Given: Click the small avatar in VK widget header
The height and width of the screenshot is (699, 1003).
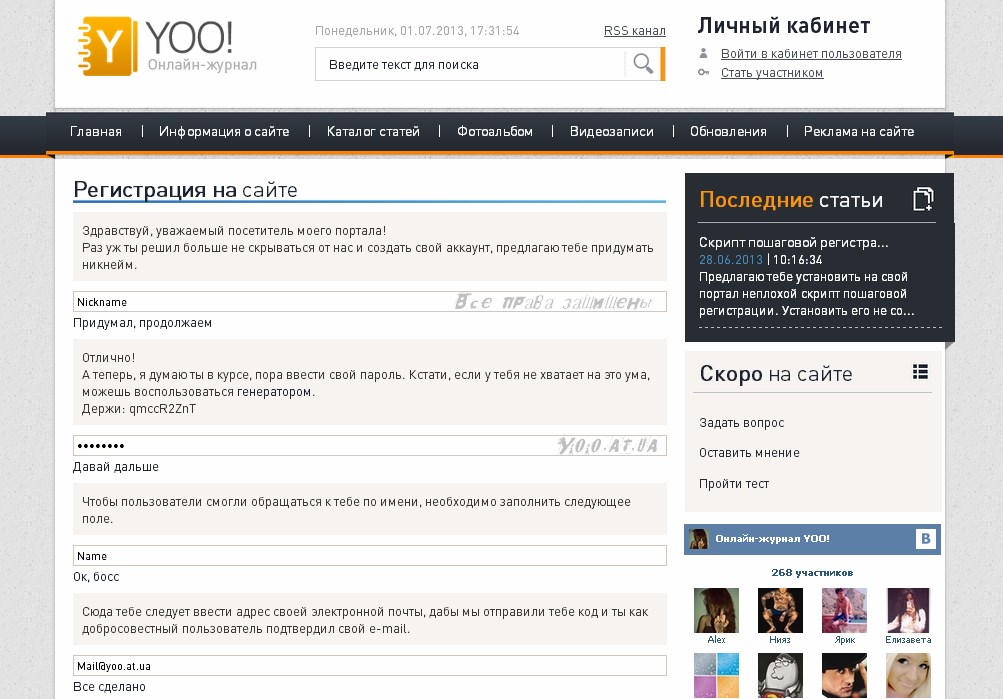Looking at the screenshot, I should pyautogui.click(x=699, y=539).
